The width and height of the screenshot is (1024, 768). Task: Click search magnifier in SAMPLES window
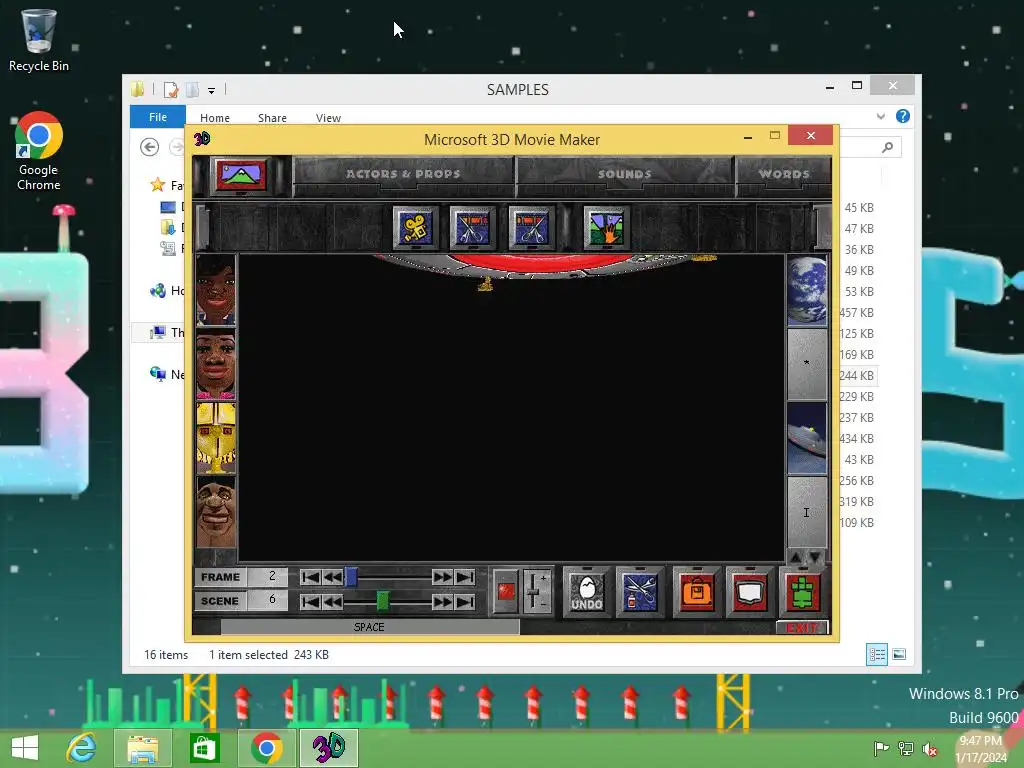point(887,147)
